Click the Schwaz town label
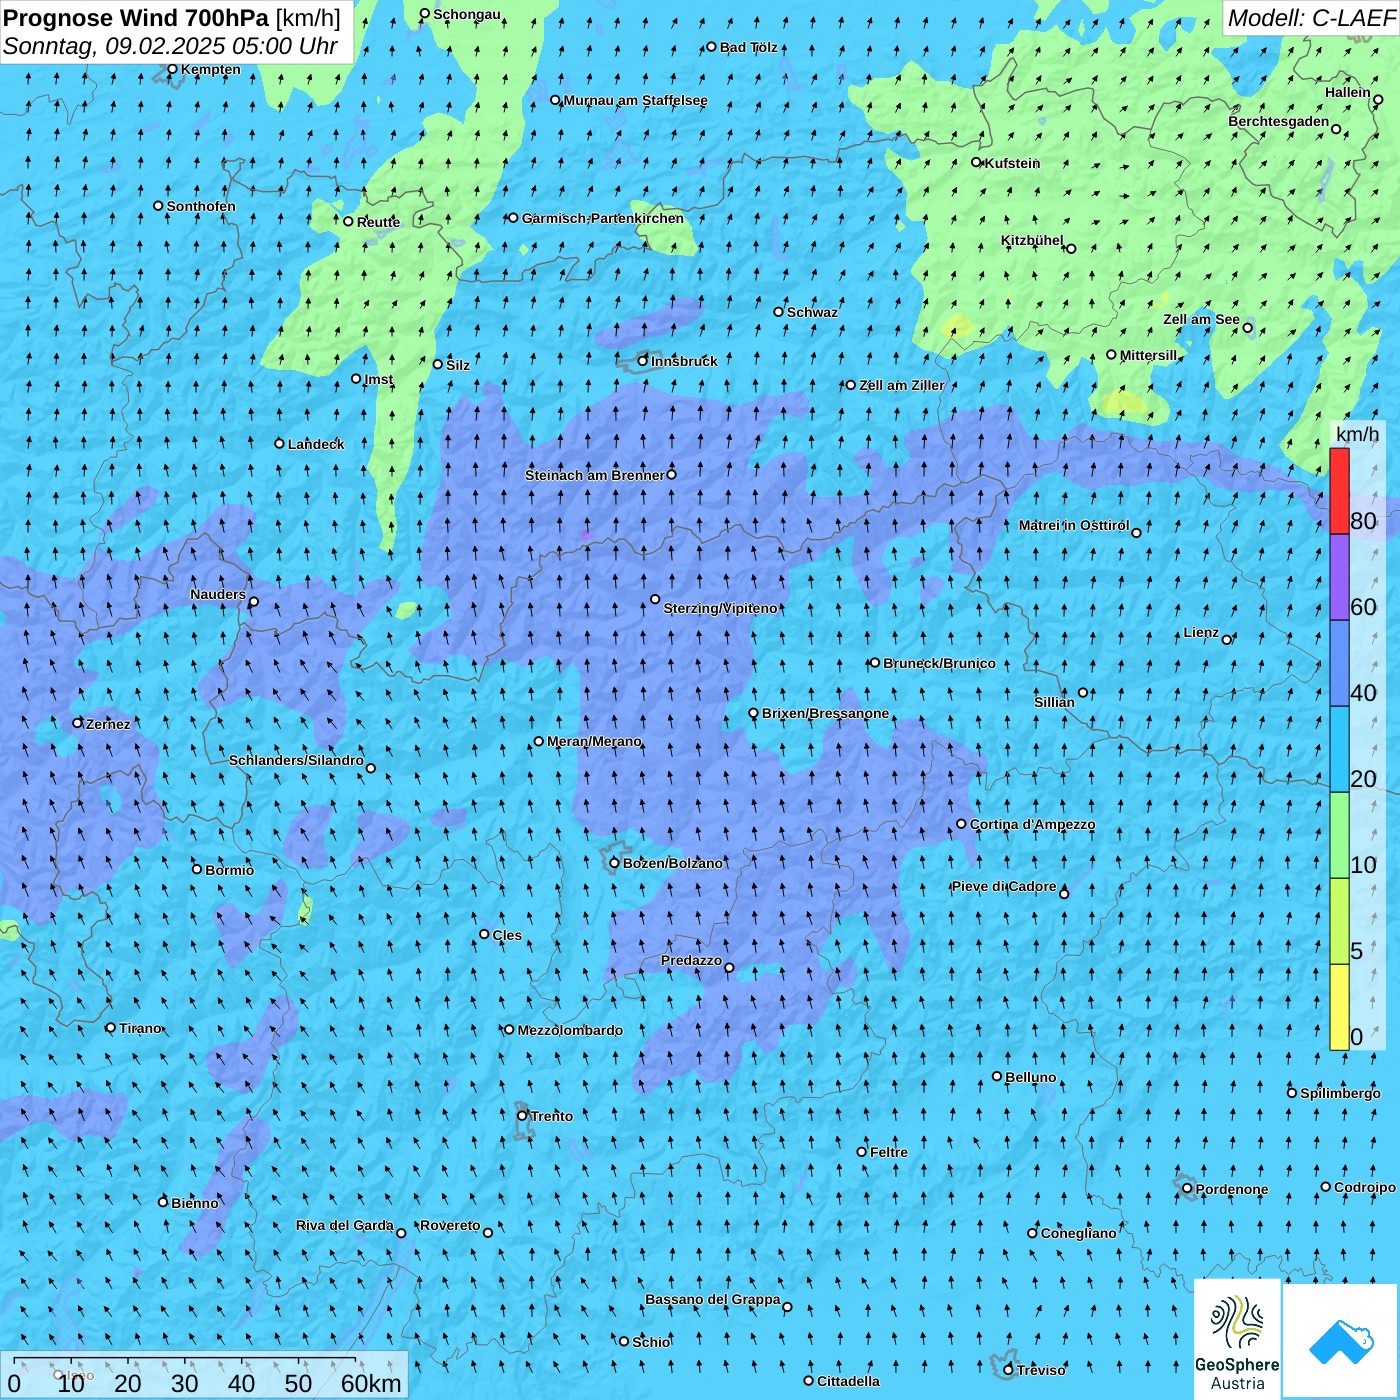This screenshot has height=1400, width=1400. 812,313
